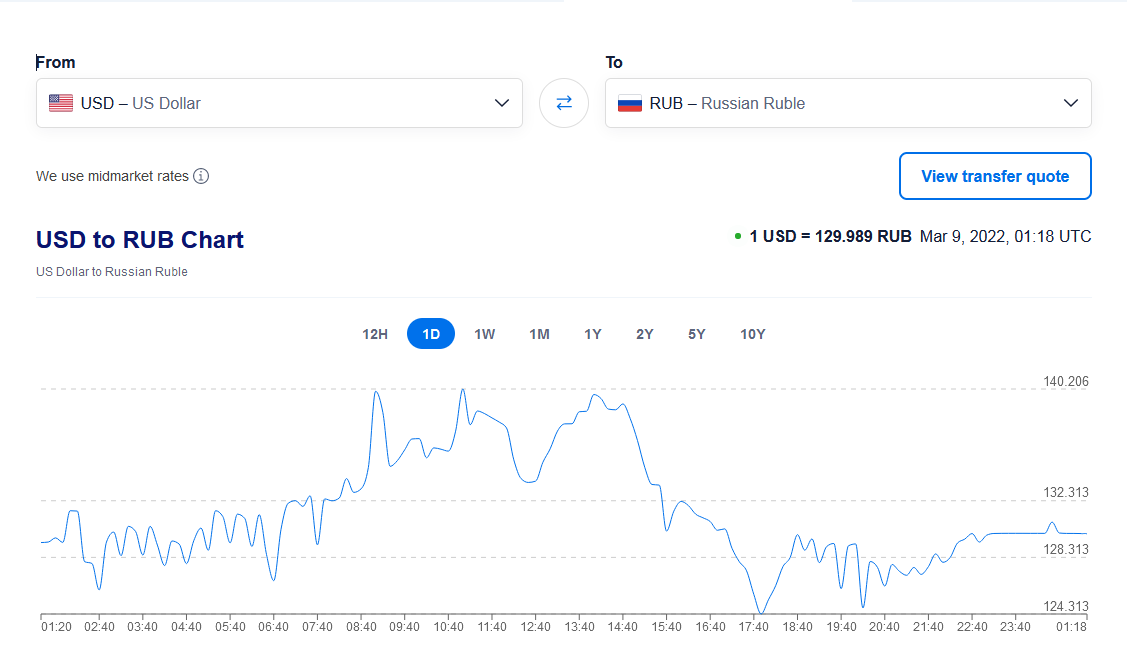
Task: Click the Russian flag icon
Action: (x=630, y=103)
